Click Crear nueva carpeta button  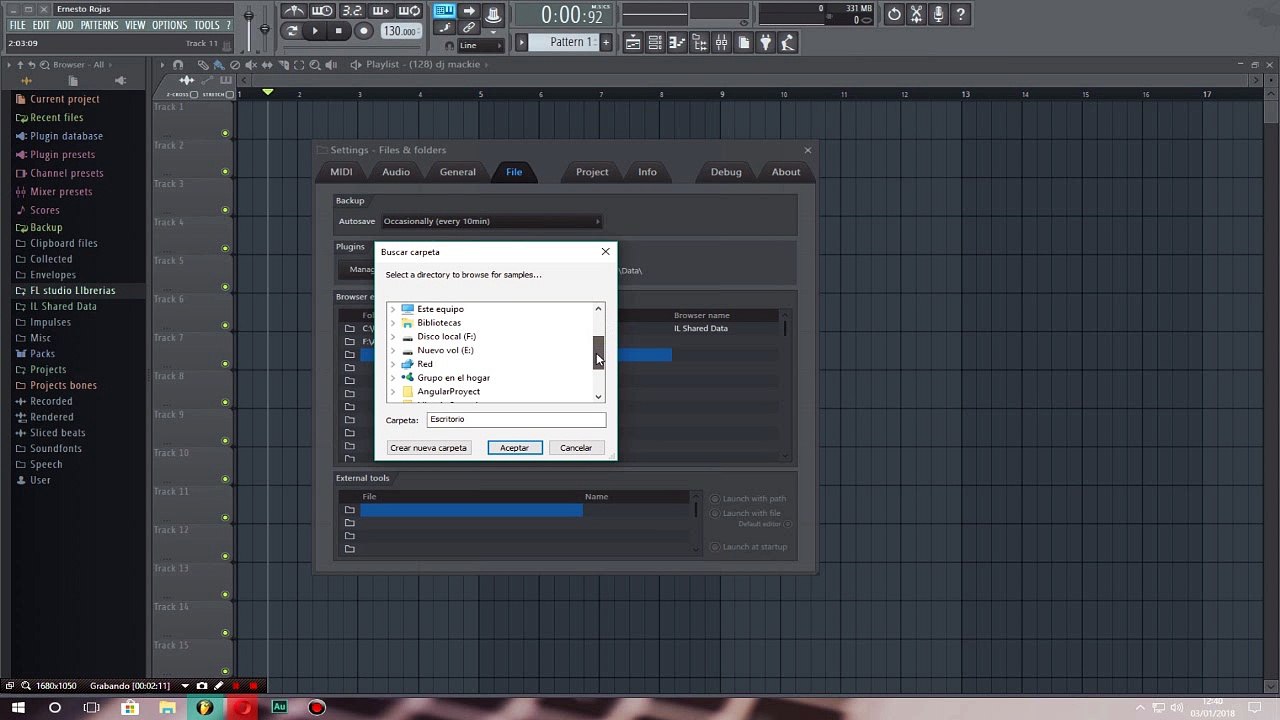[x=428, y=448]
